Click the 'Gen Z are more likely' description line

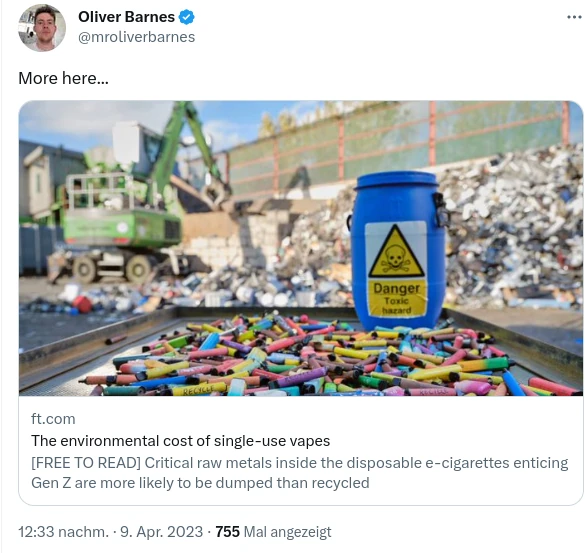tap(200, 483)
